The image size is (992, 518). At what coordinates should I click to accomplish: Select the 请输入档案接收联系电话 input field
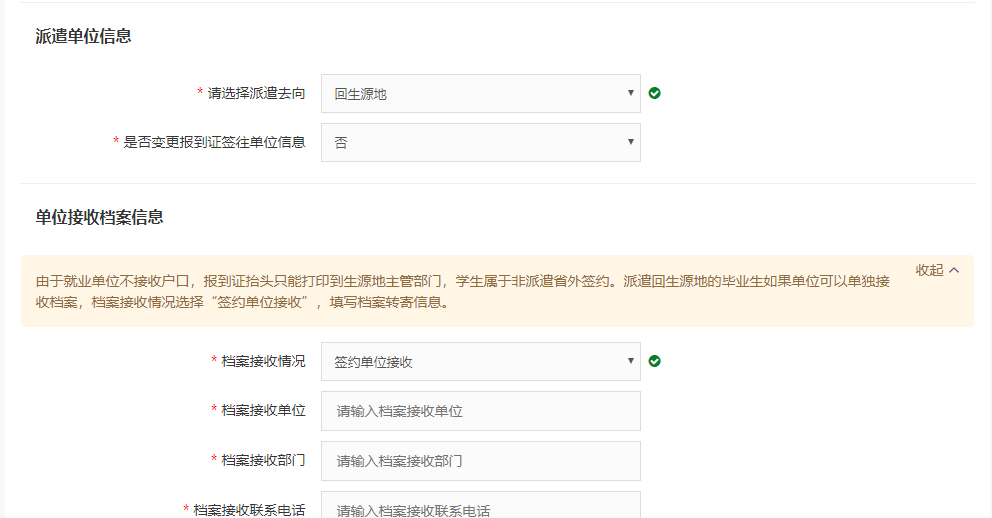click(x=480, y=507)
